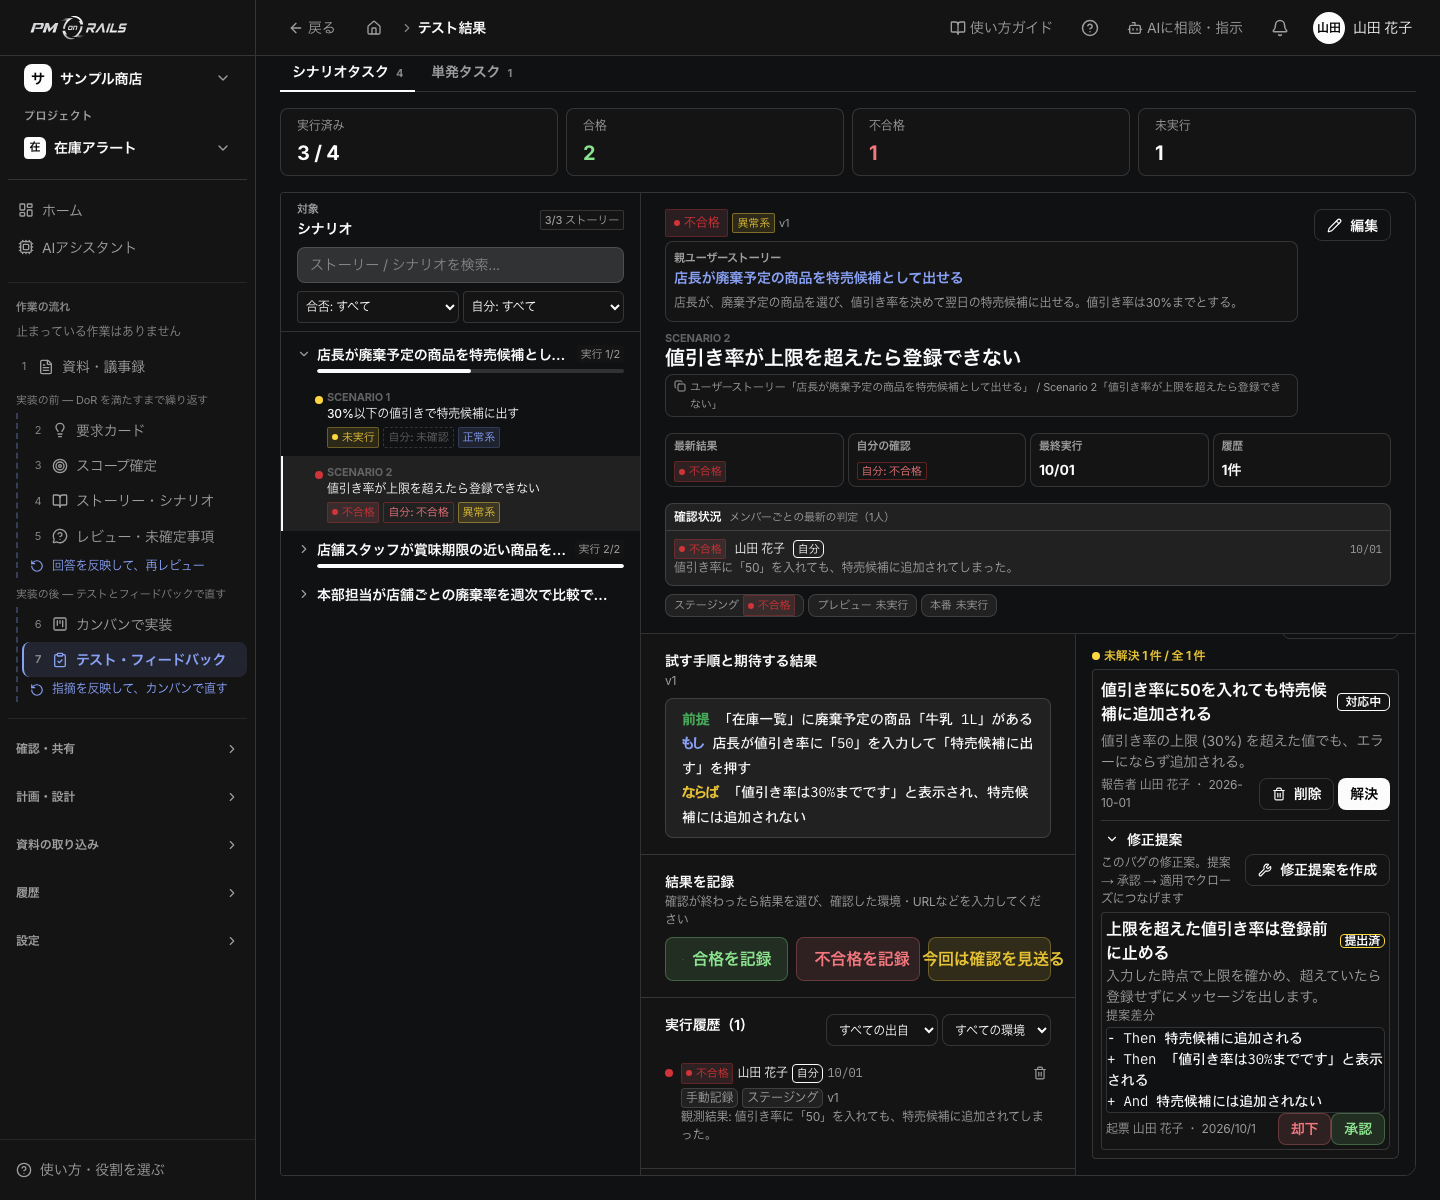Reject the fix proposal with 却下
The image size is (1440, 1200).
click(1304, 1129)
